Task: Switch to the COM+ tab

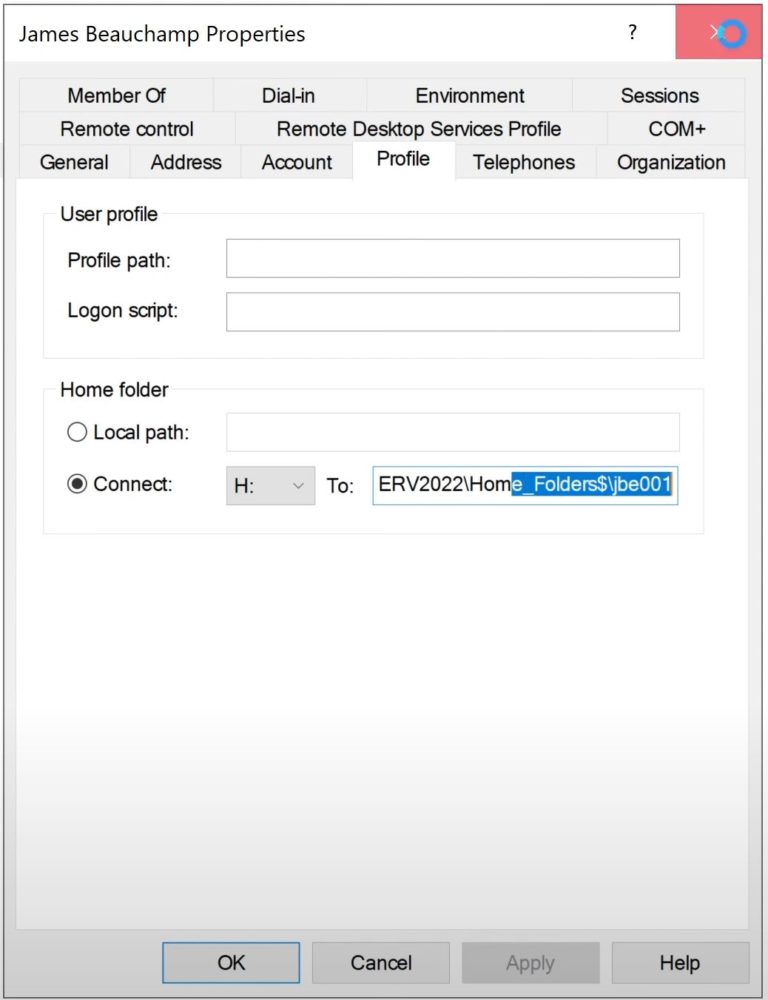Action: click(x=676, y=129)
